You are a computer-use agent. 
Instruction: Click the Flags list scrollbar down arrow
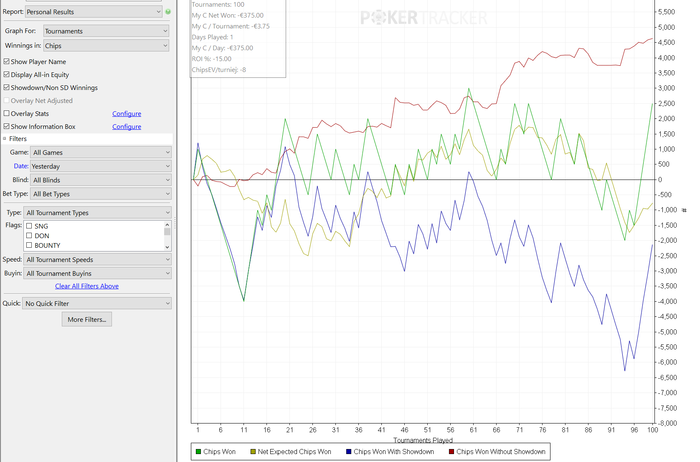pyautogui.click(x=167, y=247)
